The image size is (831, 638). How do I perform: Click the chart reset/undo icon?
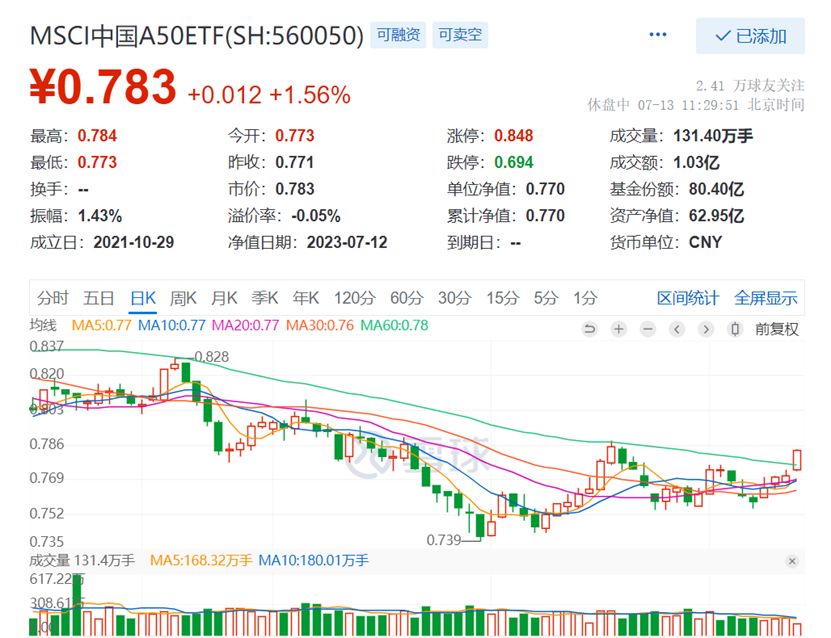589,330
